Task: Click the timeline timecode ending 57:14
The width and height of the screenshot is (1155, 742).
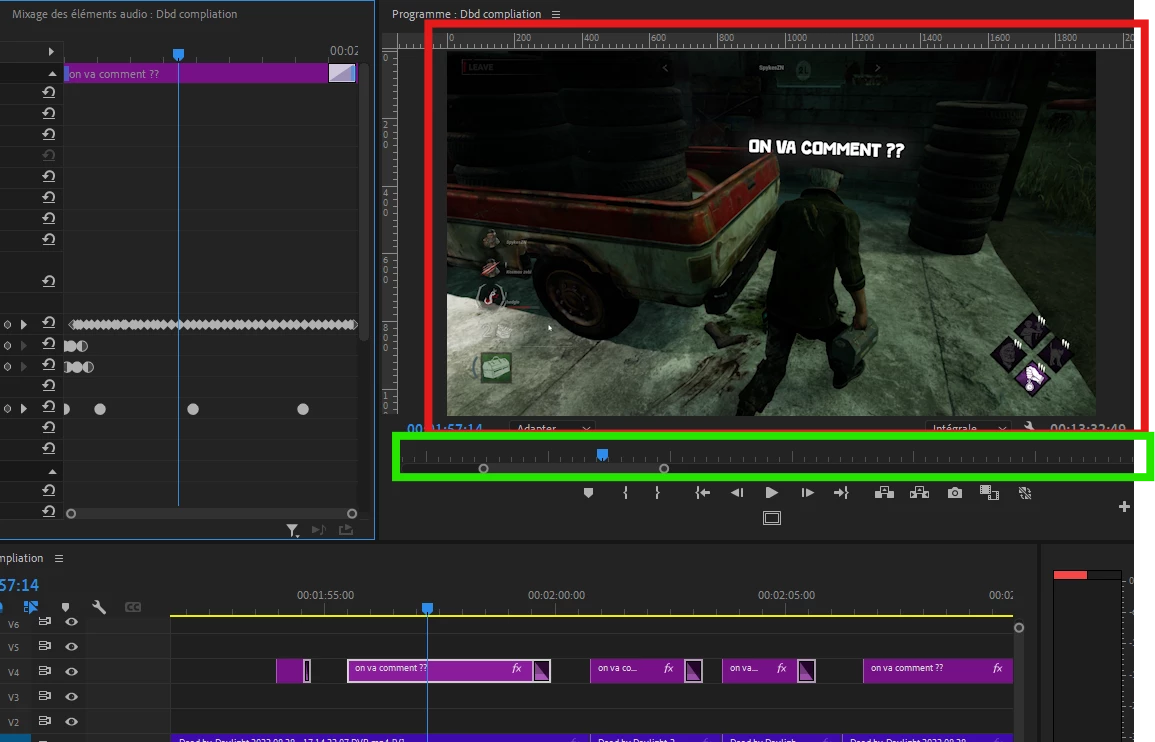Action: pos(19,585)
